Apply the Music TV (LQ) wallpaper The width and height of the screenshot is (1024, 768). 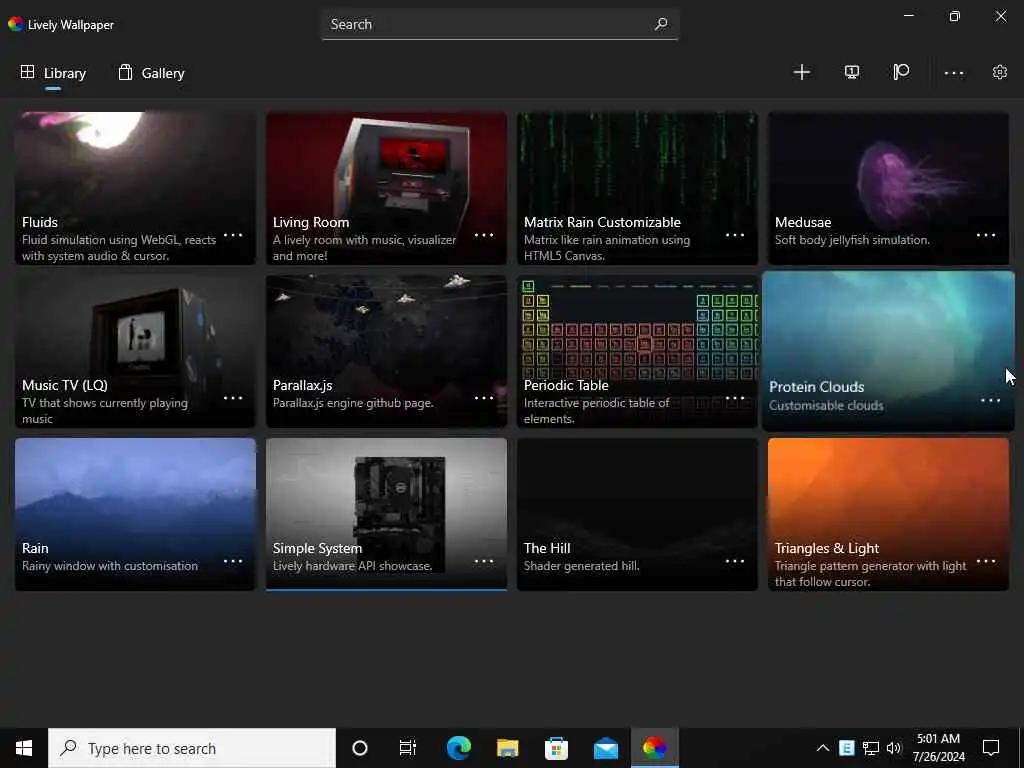tap(135, 351)
